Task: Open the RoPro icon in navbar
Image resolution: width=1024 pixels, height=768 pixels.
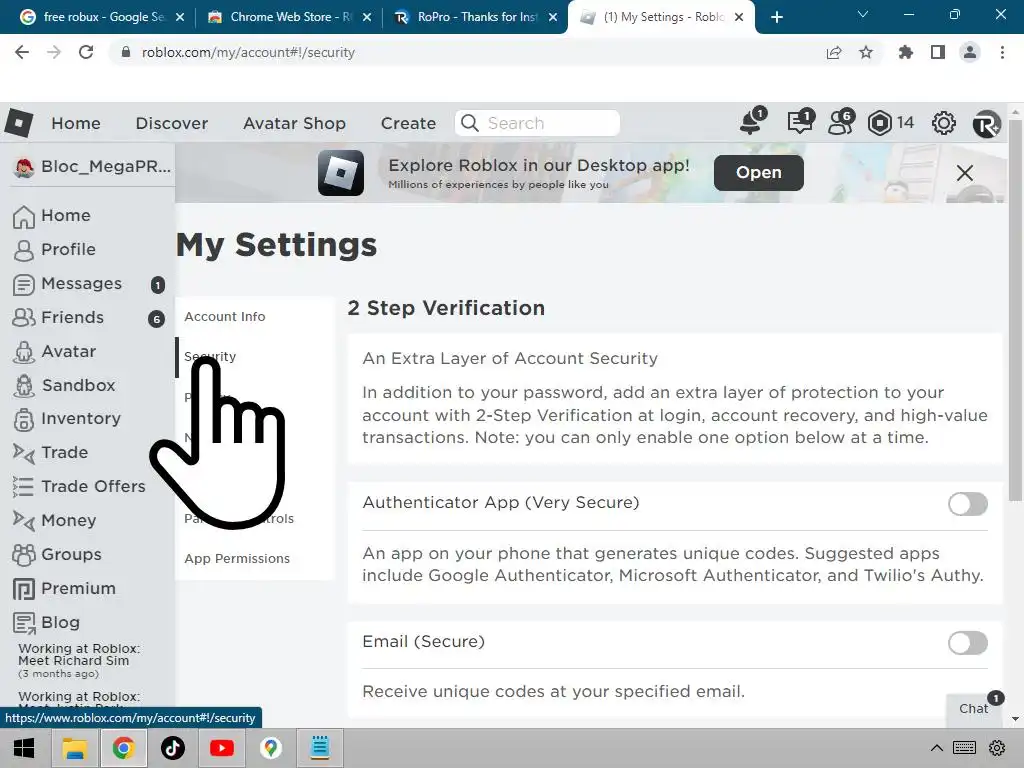Action: point(986,123)
